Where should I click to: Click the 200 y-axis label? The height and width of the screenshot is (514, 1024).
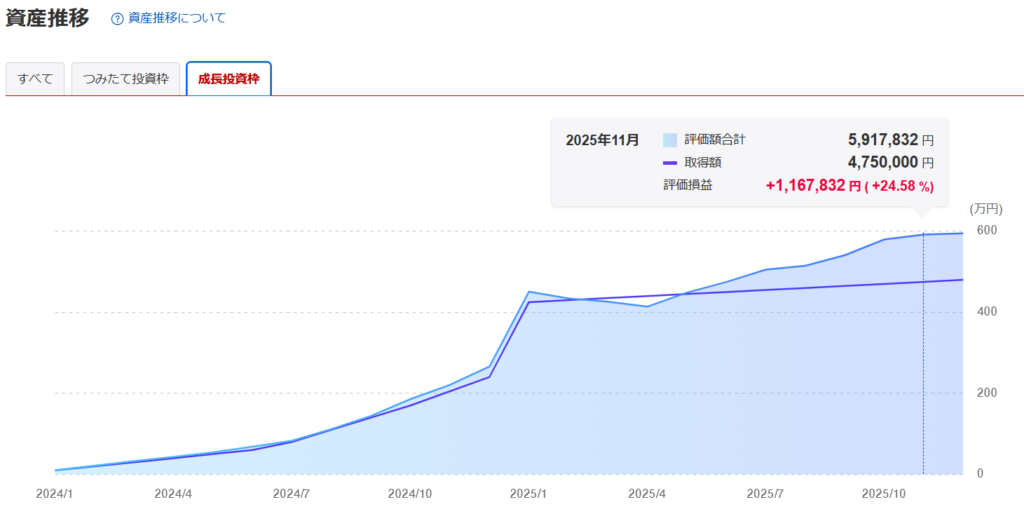click(987, 393)
